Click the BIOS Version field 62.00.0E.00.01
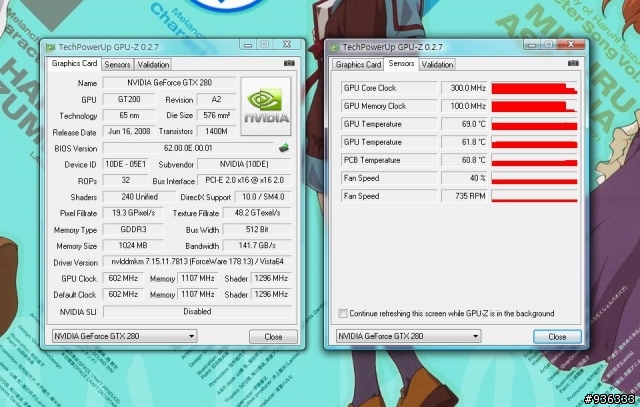Viewport: 640px width, 407px height. (188, 148)
